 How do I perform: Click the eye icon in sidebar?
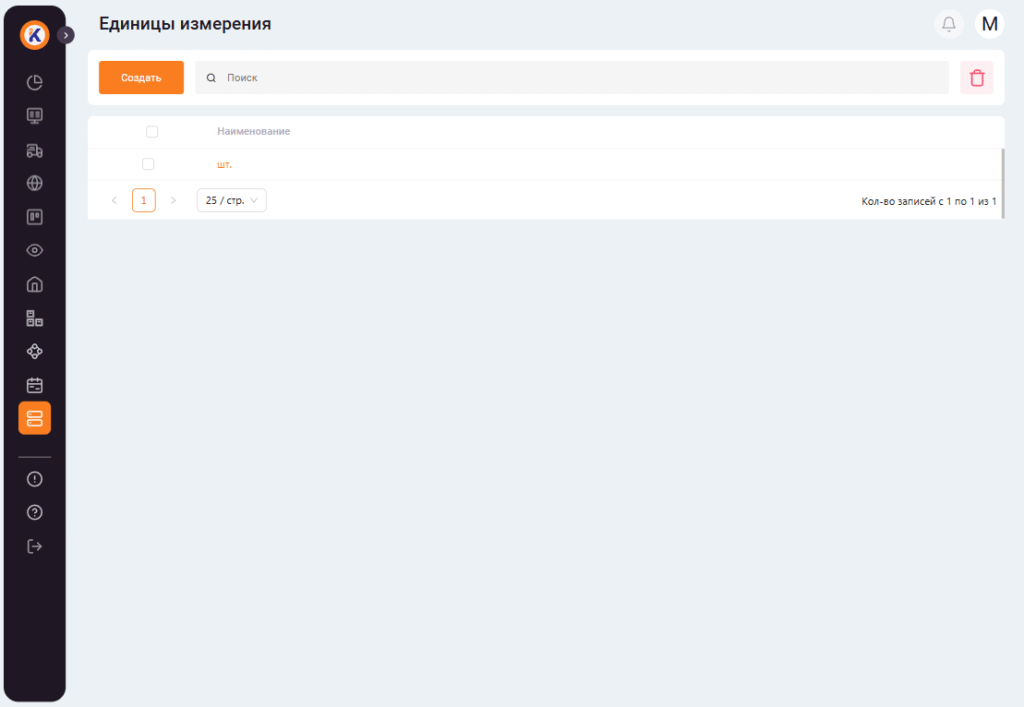pos(34,250)
